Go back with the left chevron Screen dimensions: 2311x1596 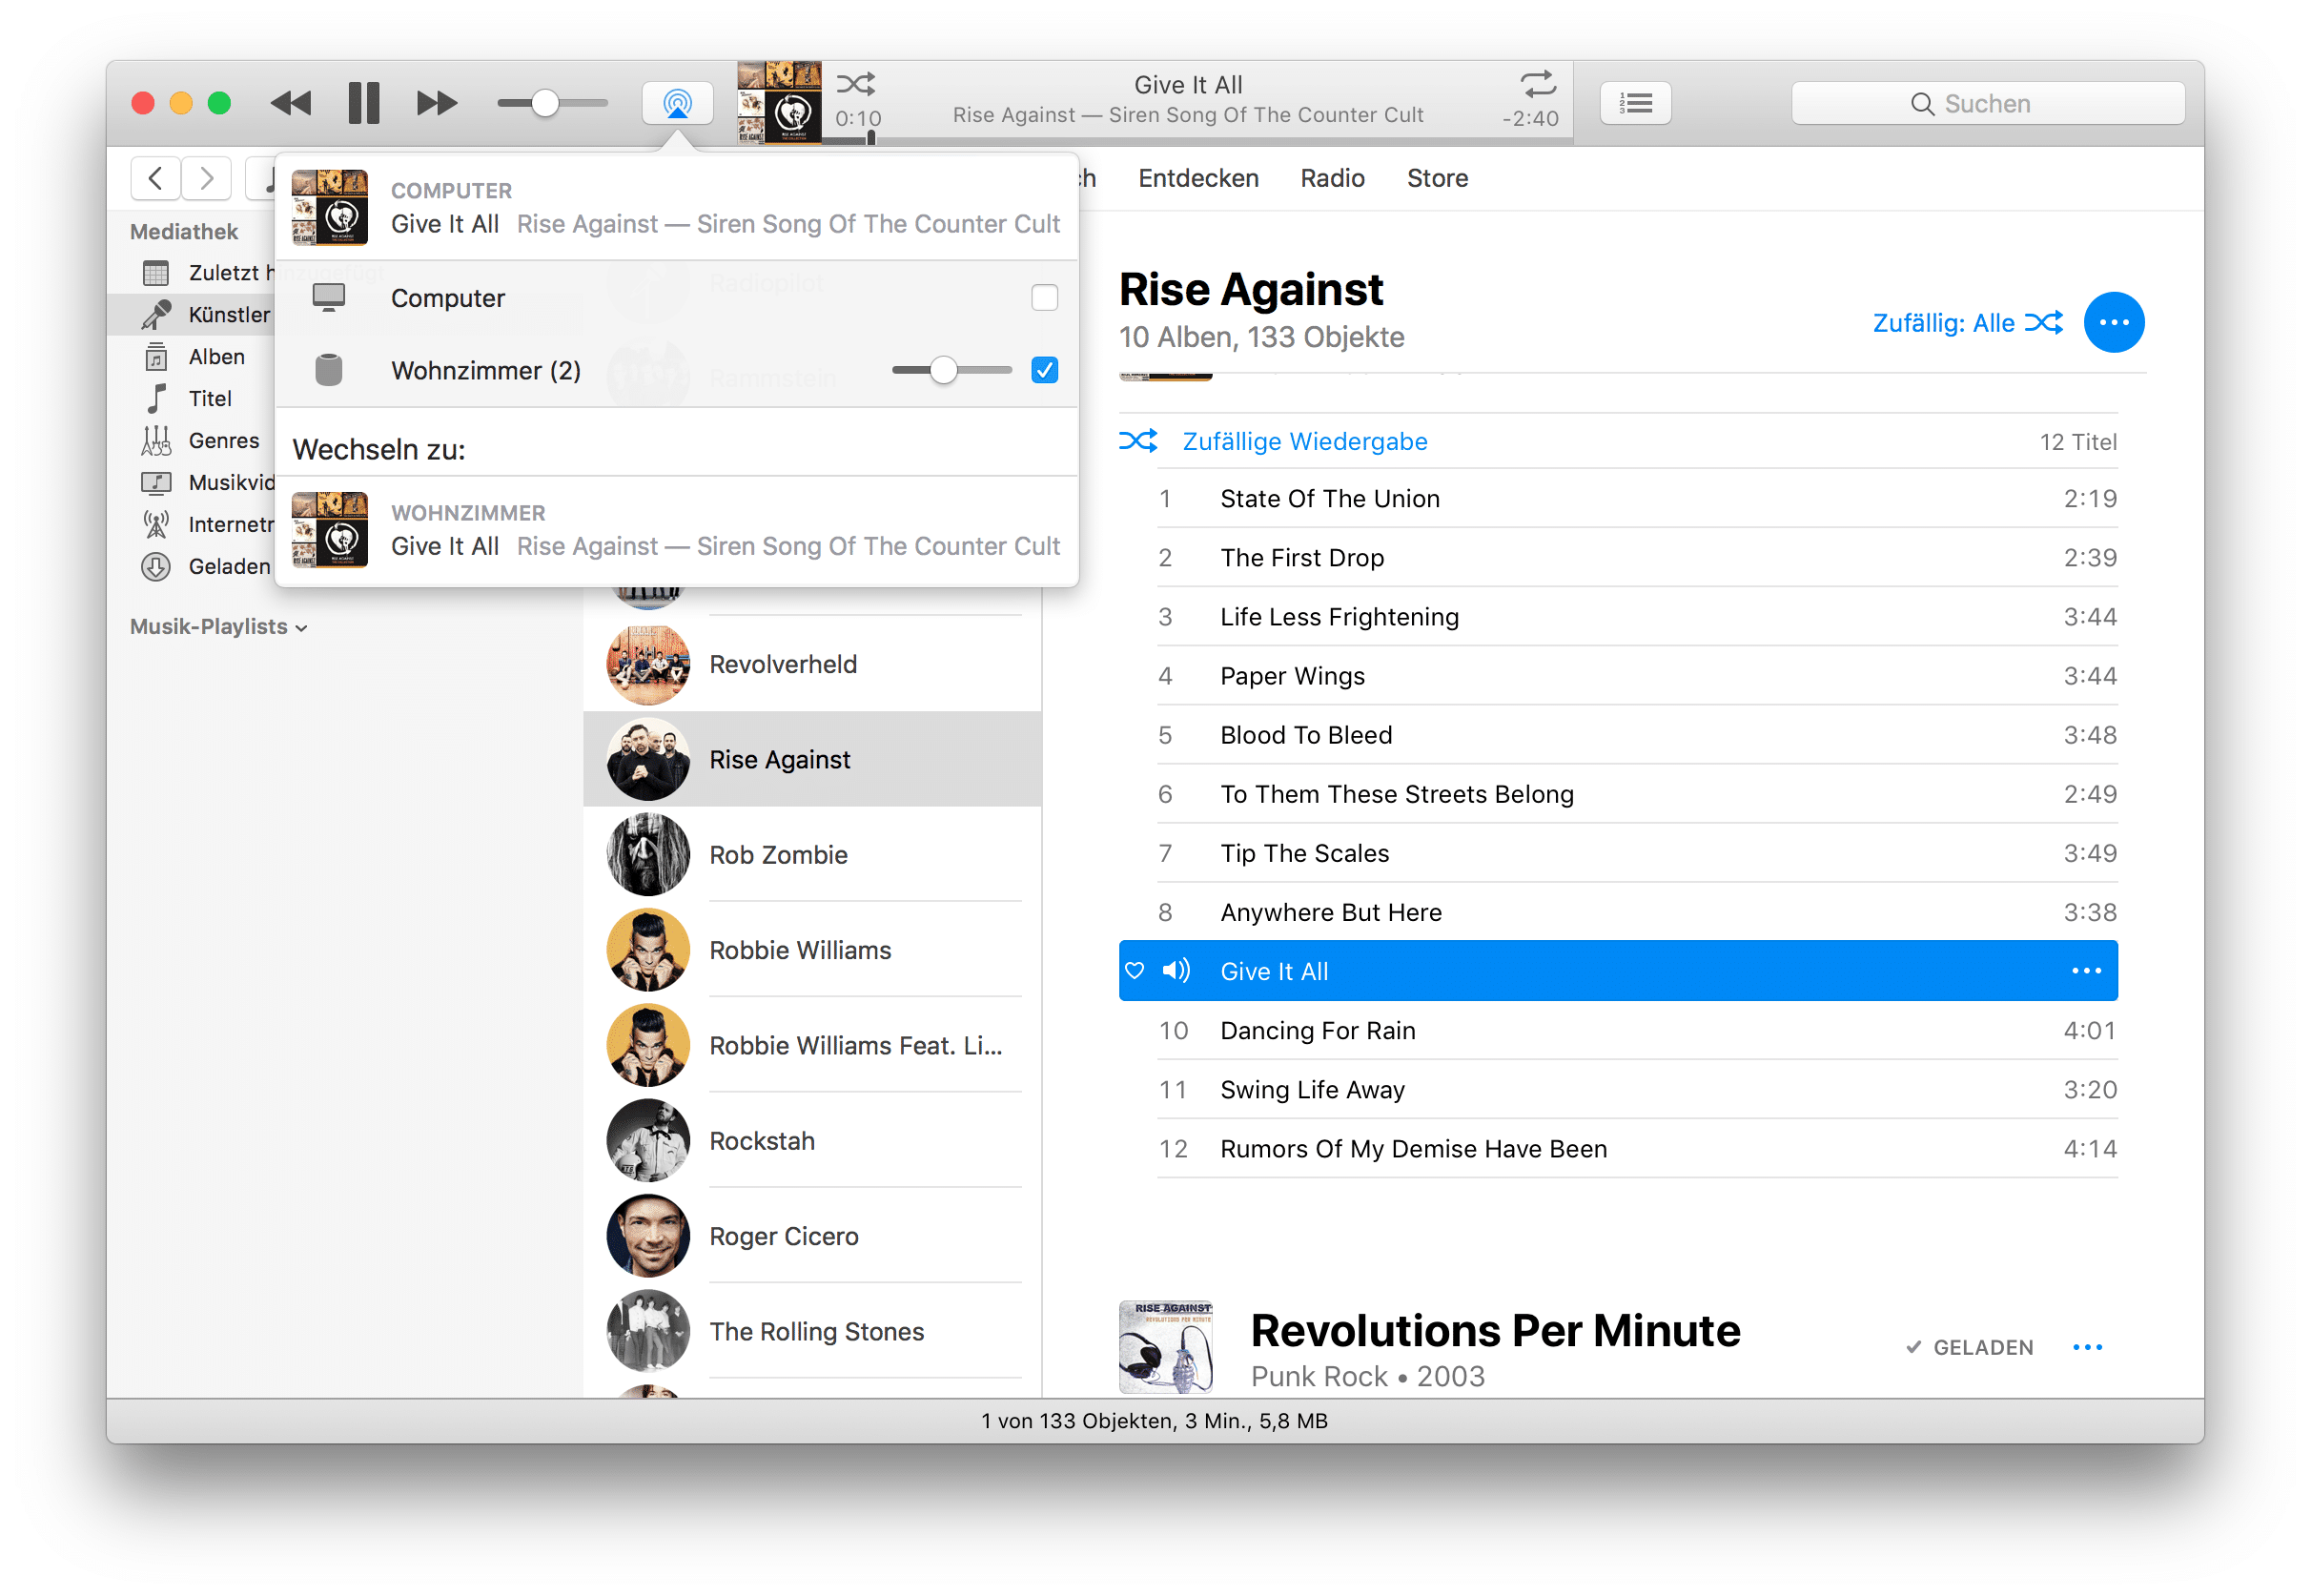coord(155,178)
